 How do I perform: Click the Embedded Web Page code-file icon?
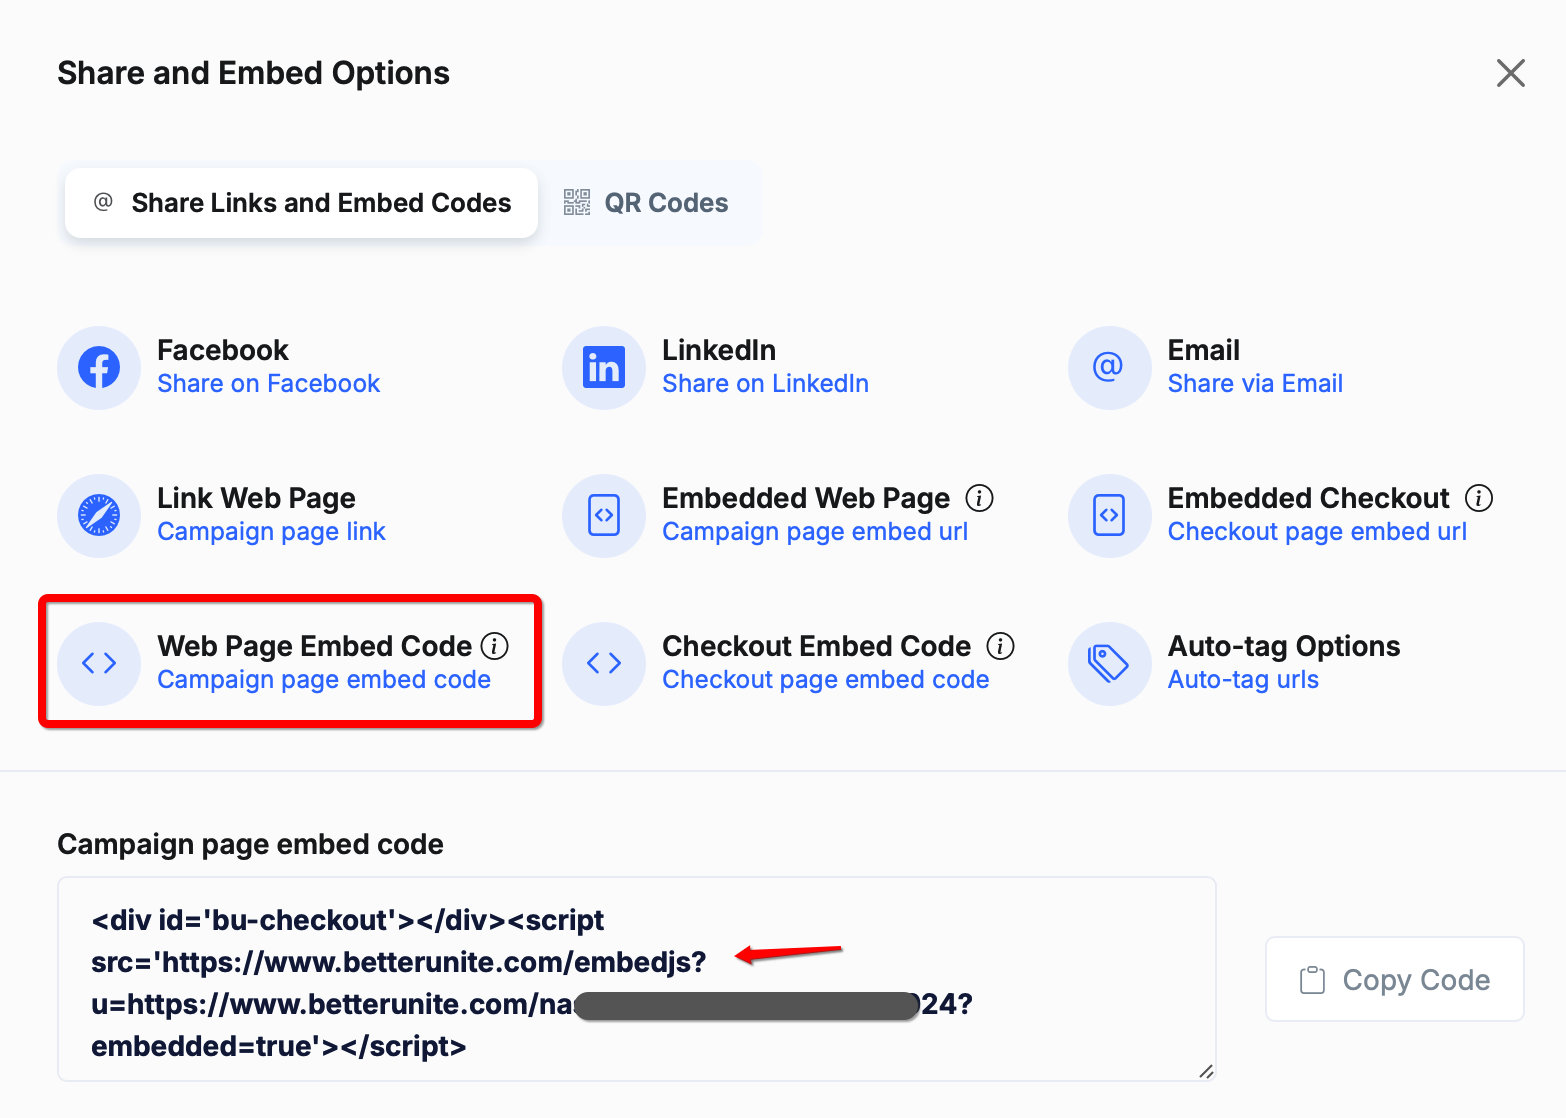click(x=604, y=515)
